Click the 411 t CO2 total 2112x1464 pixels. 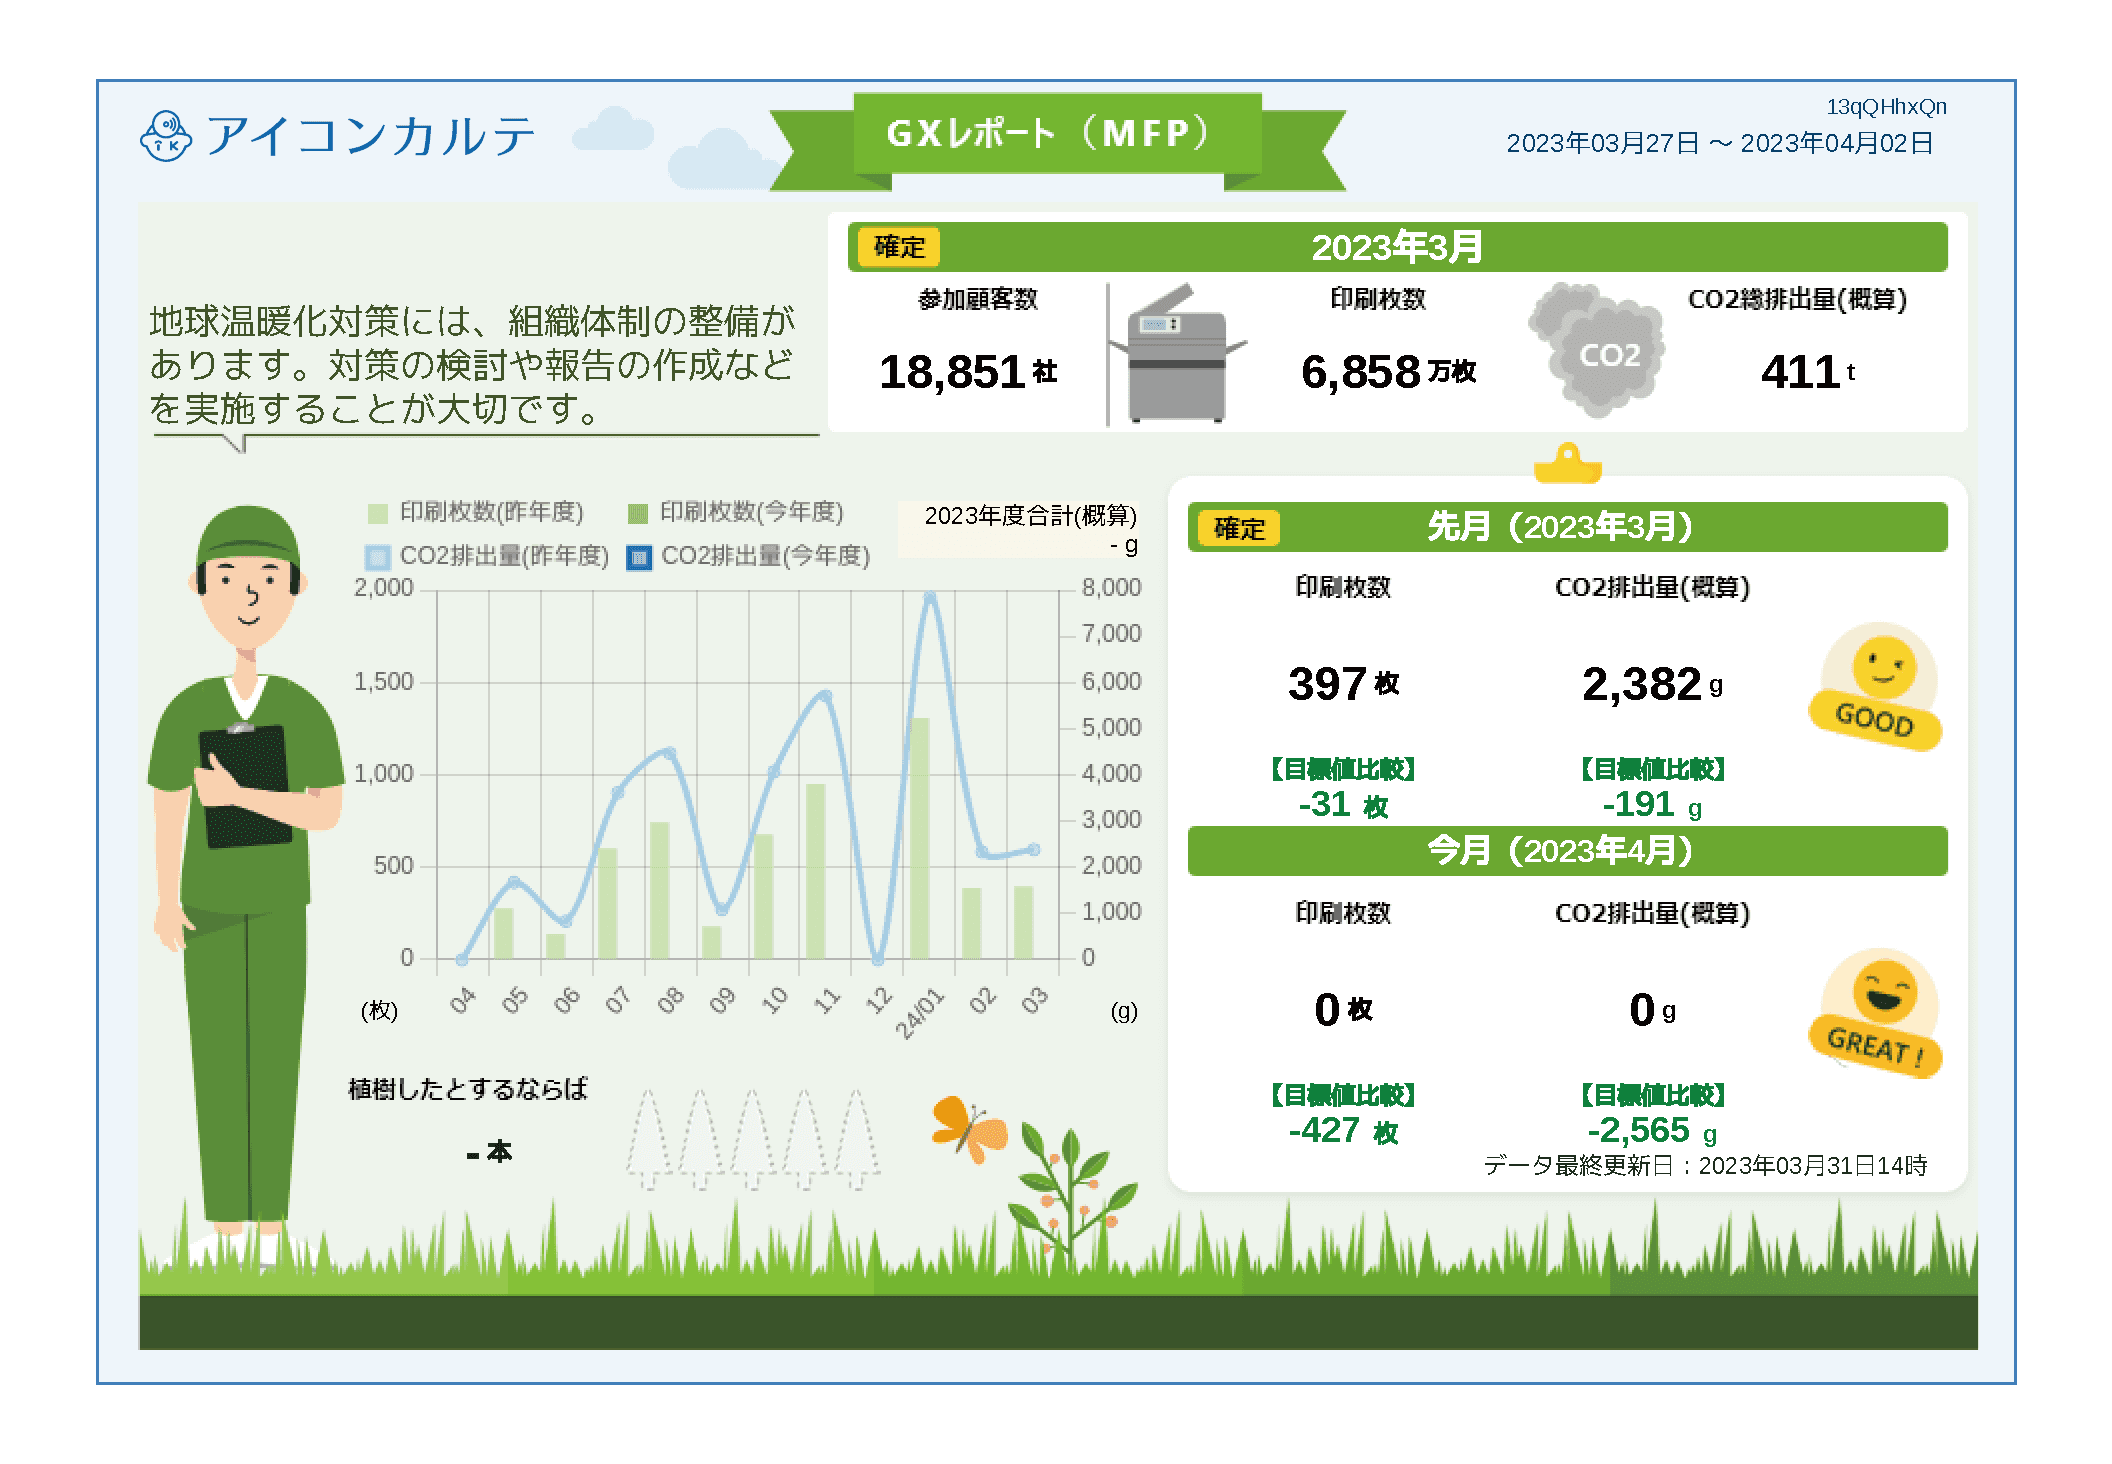(1808, 372)
